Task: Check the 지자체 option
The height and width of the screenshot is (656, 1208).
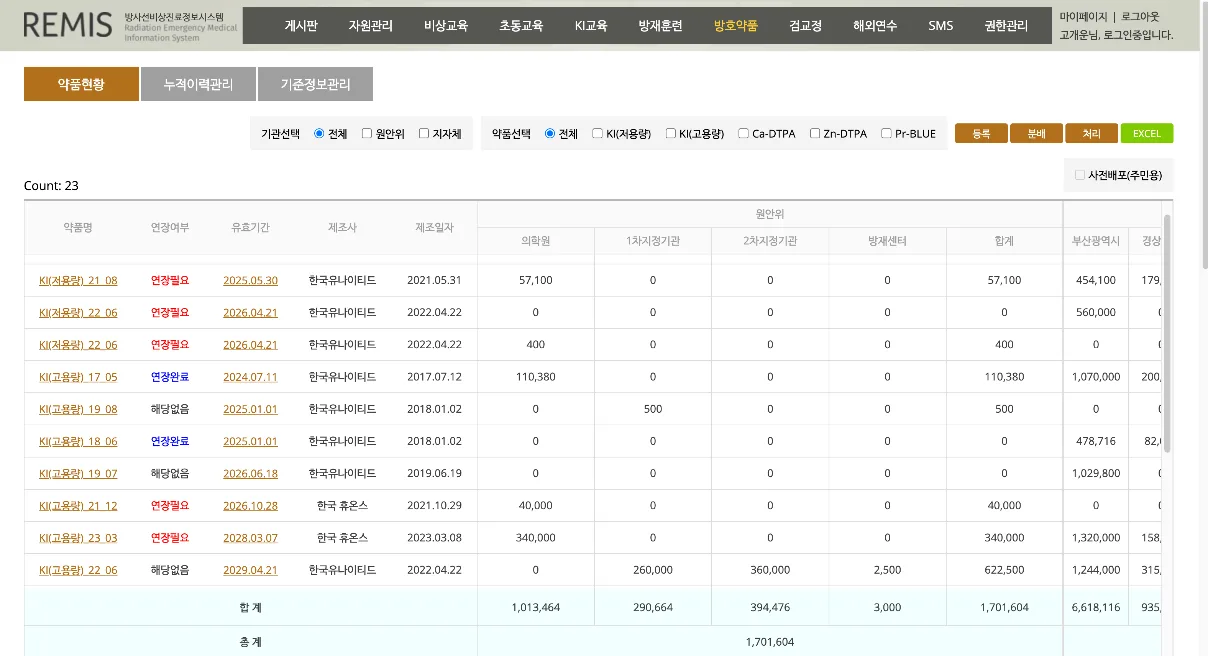Action: point(424,133)
